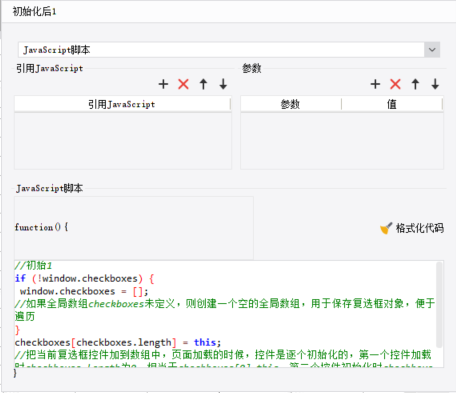
Task: Click inside the empty 参数 table area
Action: pos(342,141)
